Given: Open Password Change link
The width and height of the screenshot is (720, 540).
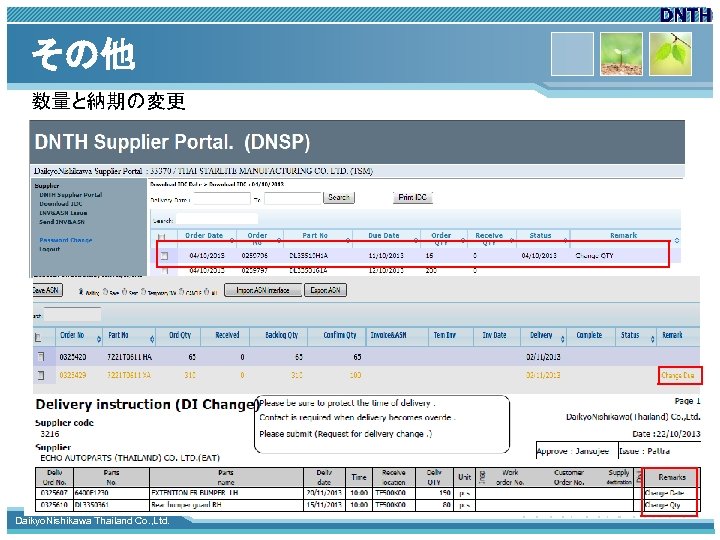Looking at the screenshot, I should pyautogui.click(x=66, y=240).
